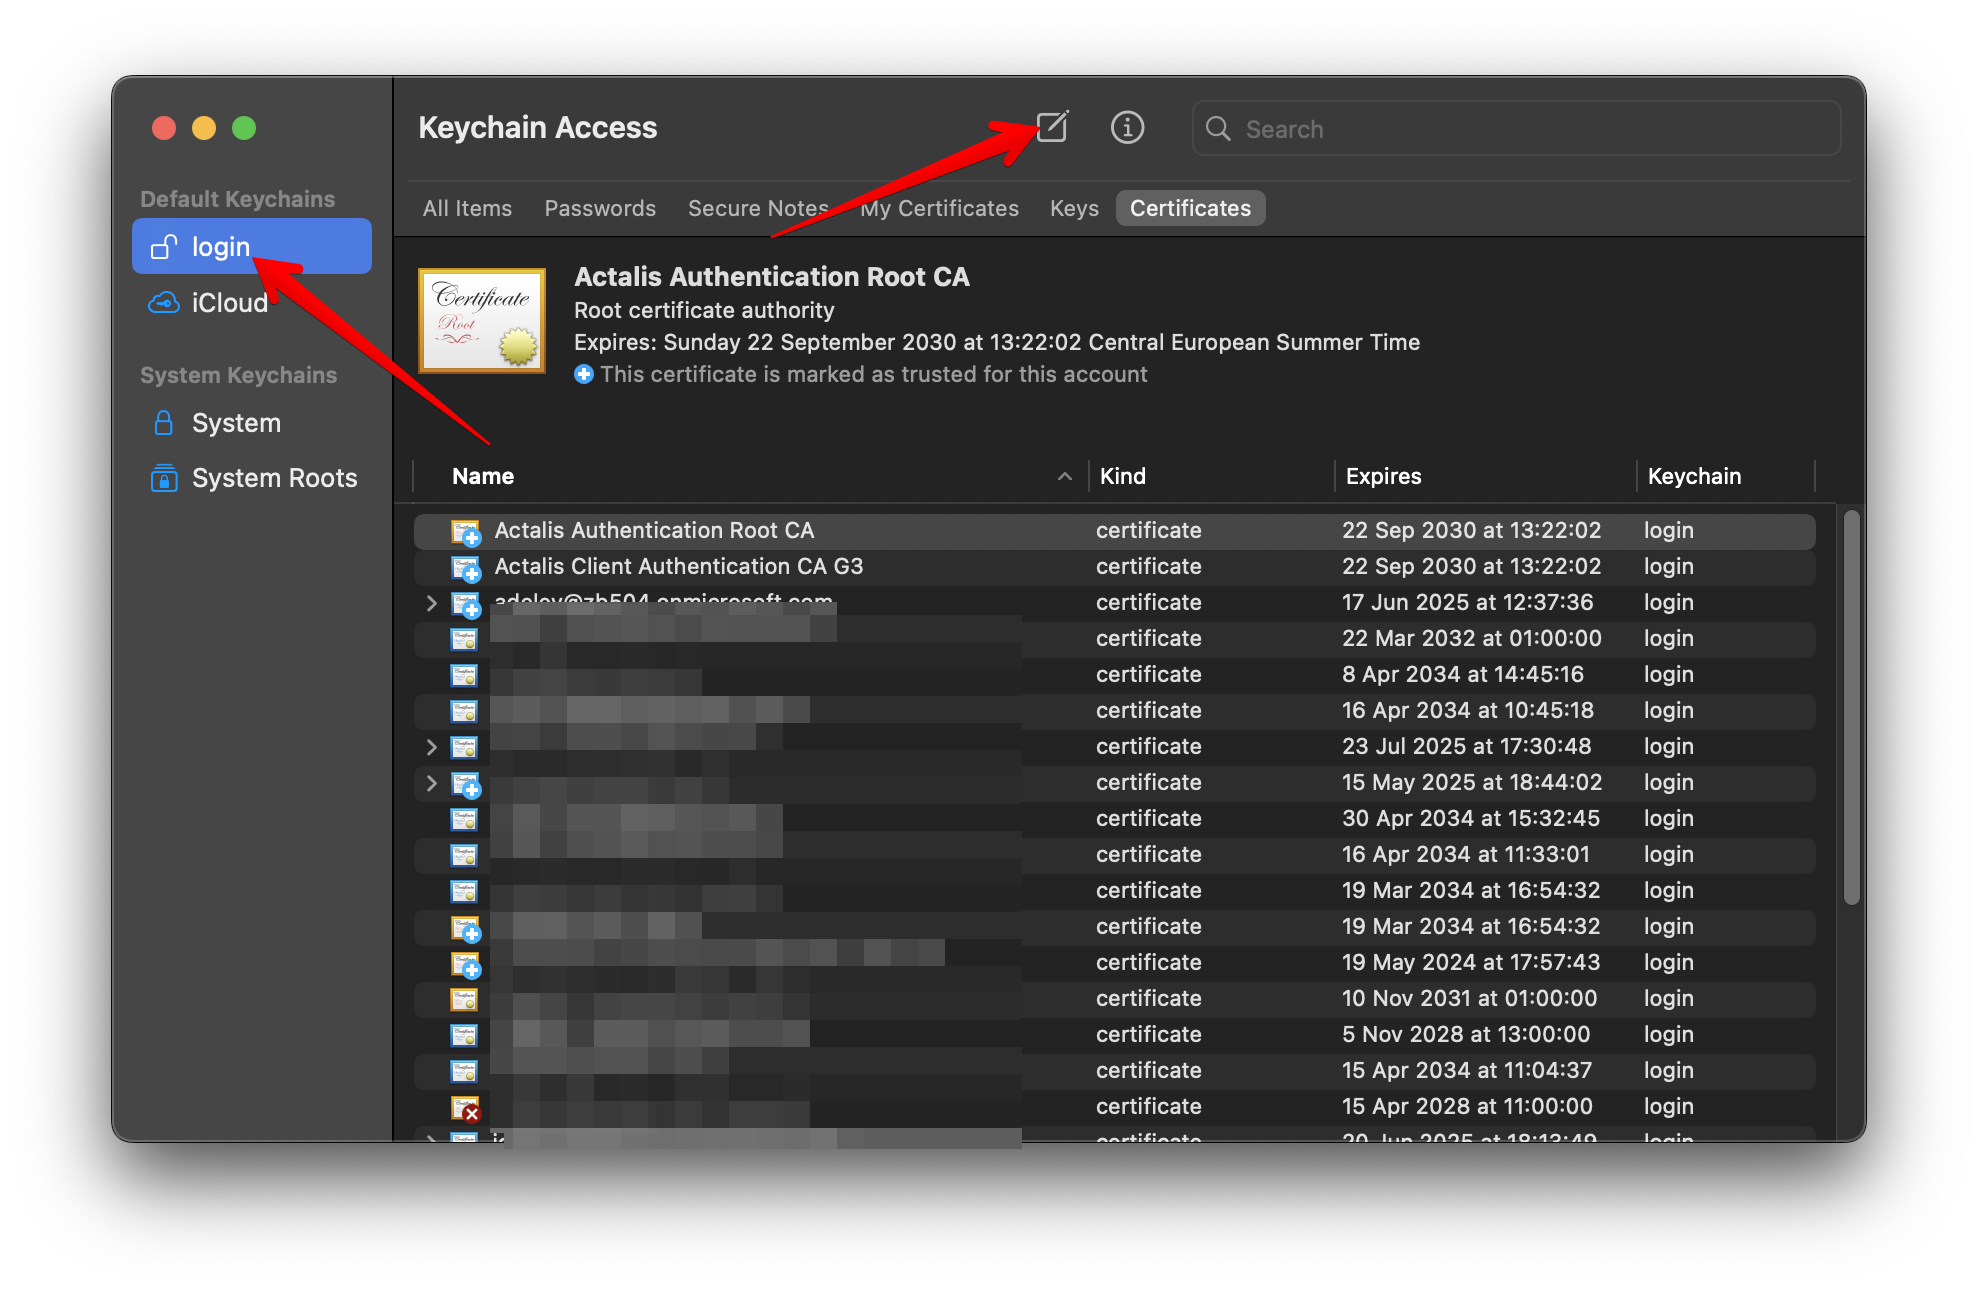The height and width of the screenshot is (1290, 1978).
Task: Expand the certificate expiring 23 Jul 2025
Action: (431, 747)
